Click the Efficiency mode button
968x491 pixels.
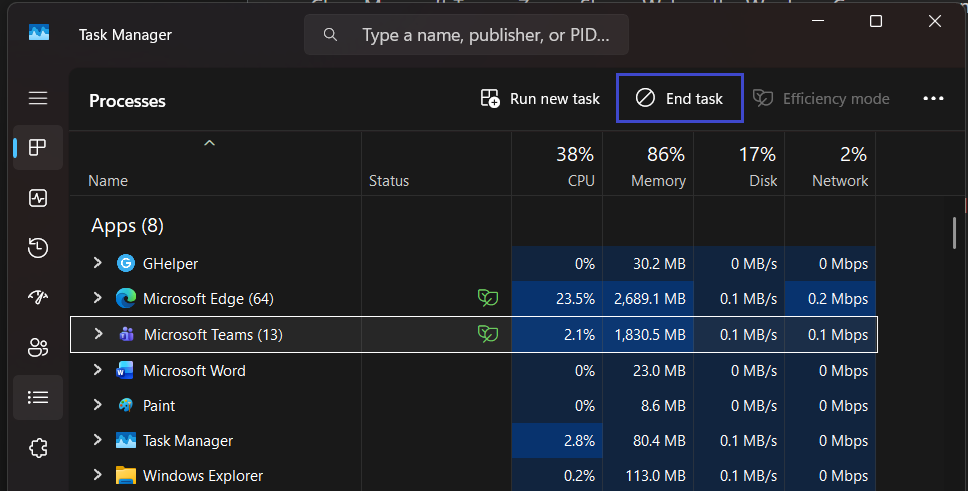(822, 99)
